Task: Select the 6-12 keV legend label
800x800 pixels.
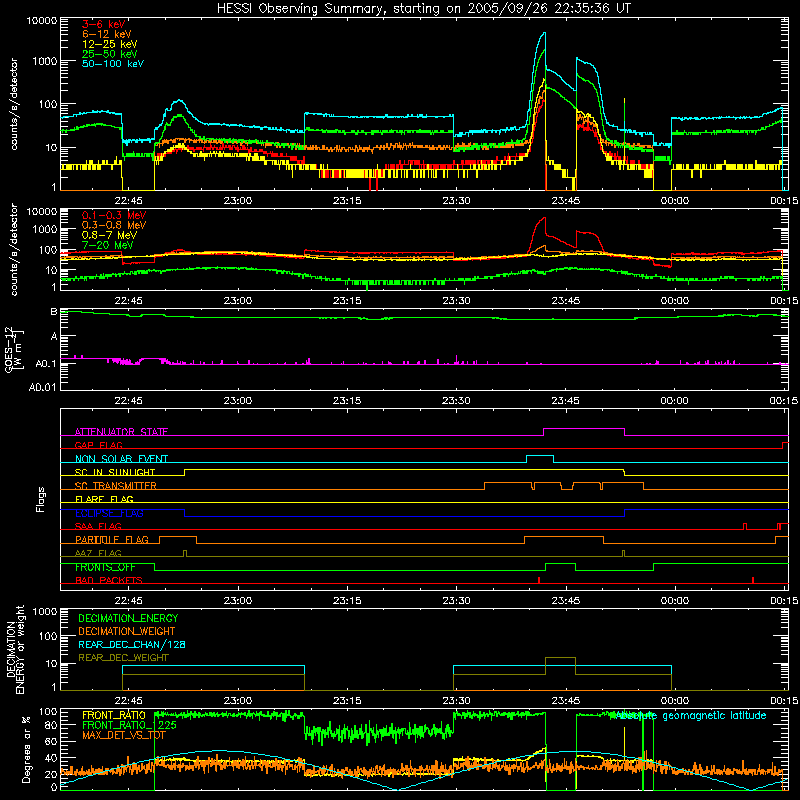Action: [x=106, y=34]
